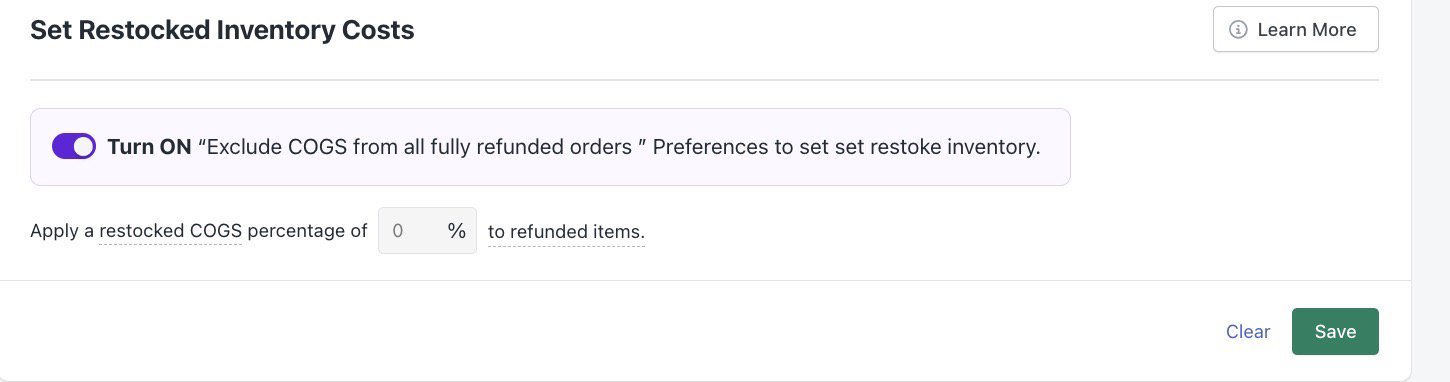1450x382 pixels.
Task: Click the white knob of the switch
Action: point(84,147)
